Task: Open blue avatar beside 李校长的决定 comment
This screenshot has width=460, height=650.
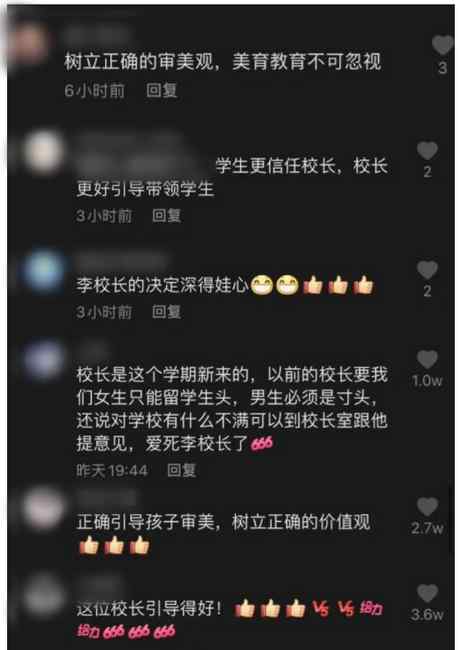Action: pos(44,272)
